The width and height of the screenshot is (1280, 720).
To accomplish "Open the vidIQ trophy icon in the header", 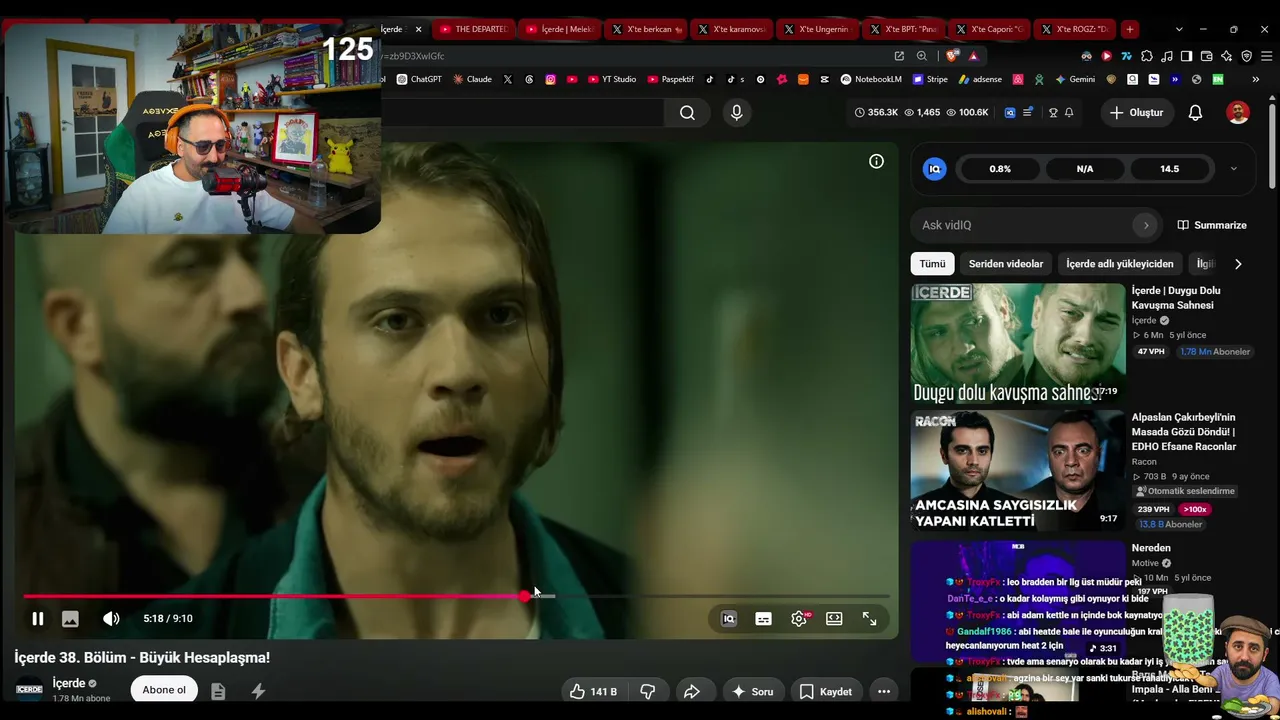I will 1053,113.
